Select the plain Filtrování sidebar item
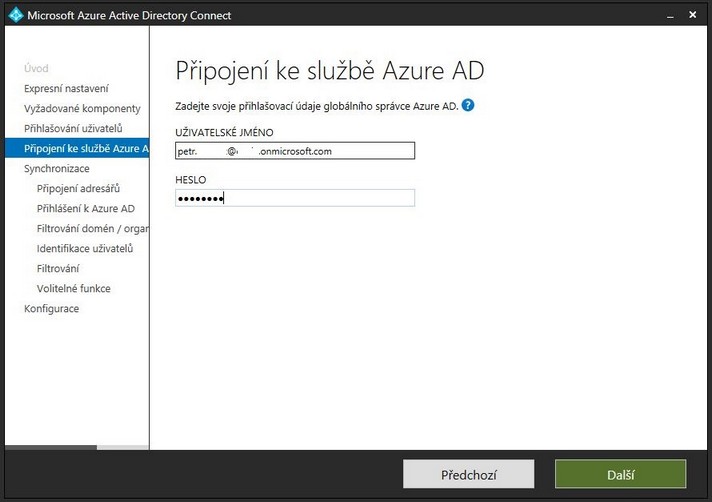Screen dimensions: 712x502 tap(58, 268)
